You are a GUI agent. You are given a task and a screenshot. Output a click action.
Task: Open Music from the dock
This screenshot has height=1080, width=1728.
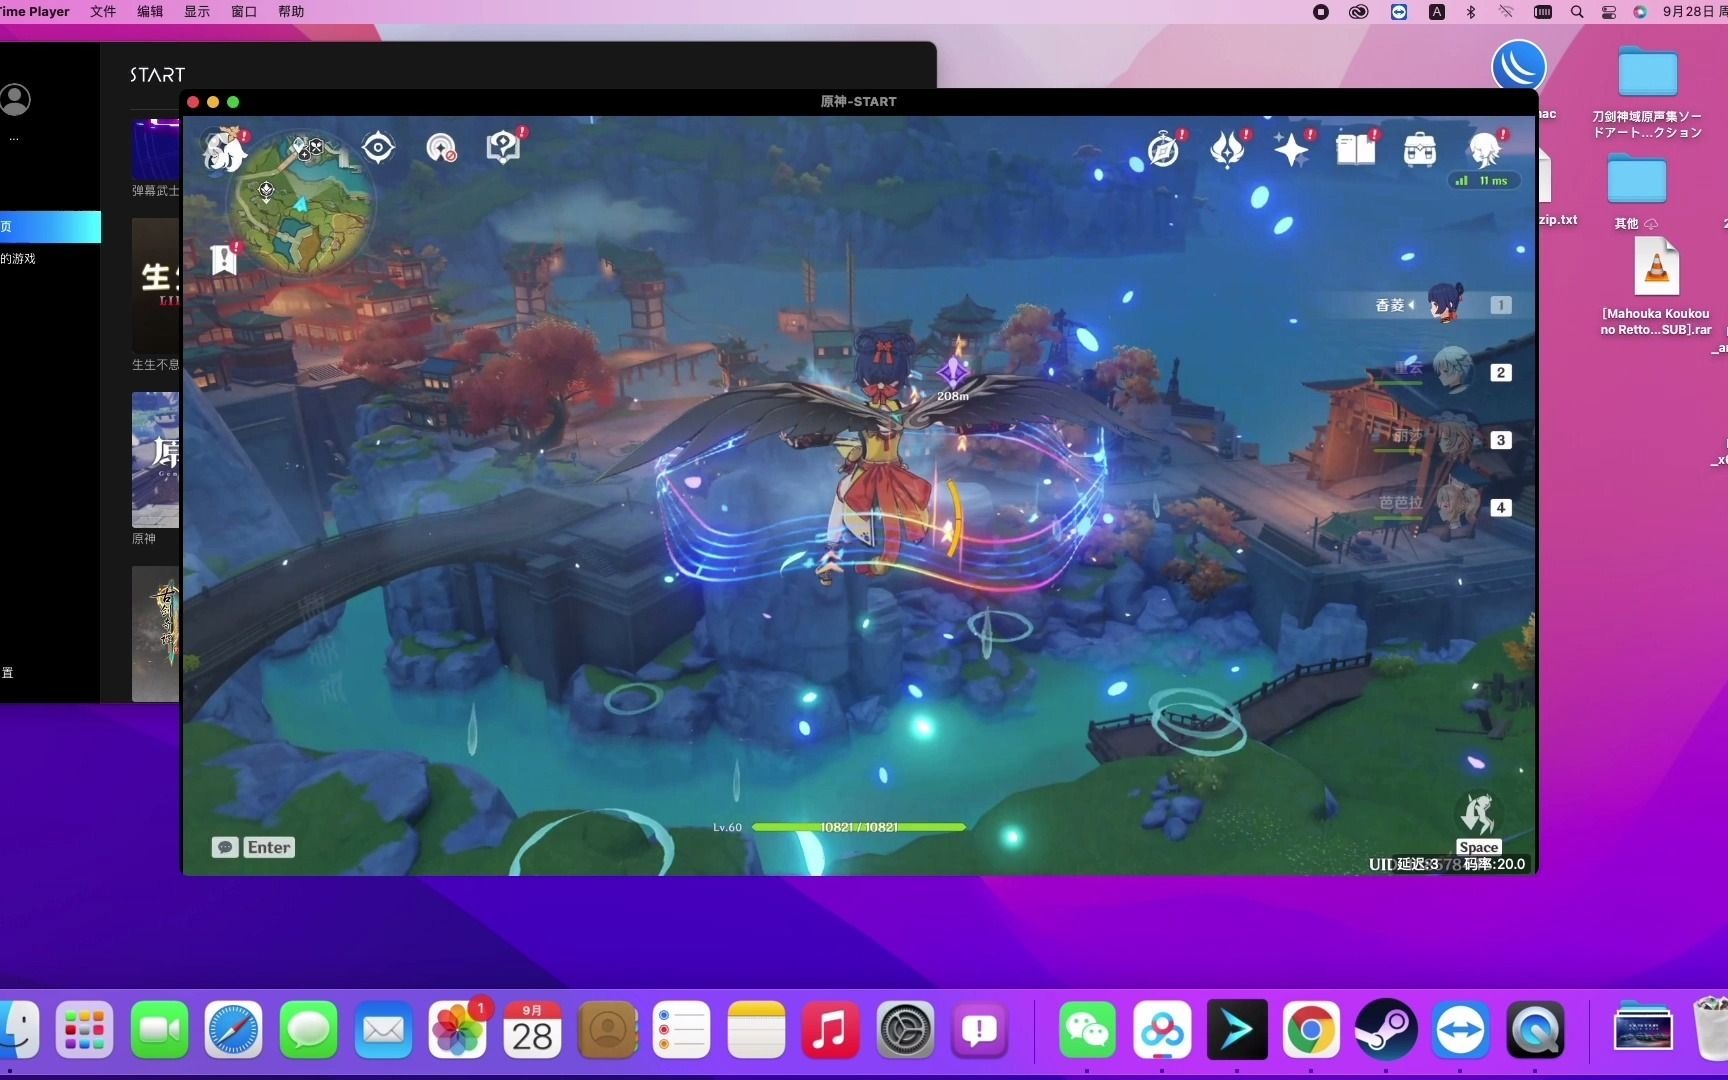830,1030
